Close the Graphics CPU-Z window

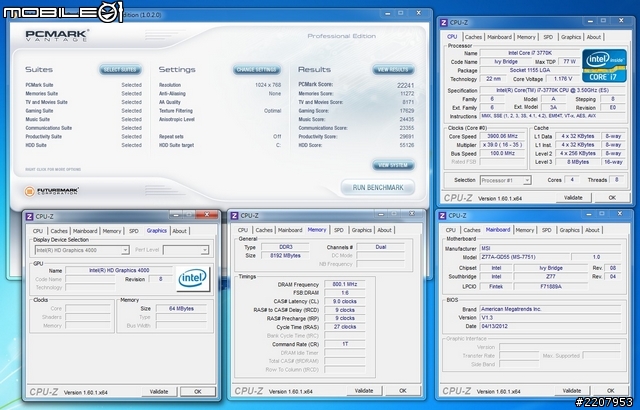pyautogui.click(x=207, y=214)
